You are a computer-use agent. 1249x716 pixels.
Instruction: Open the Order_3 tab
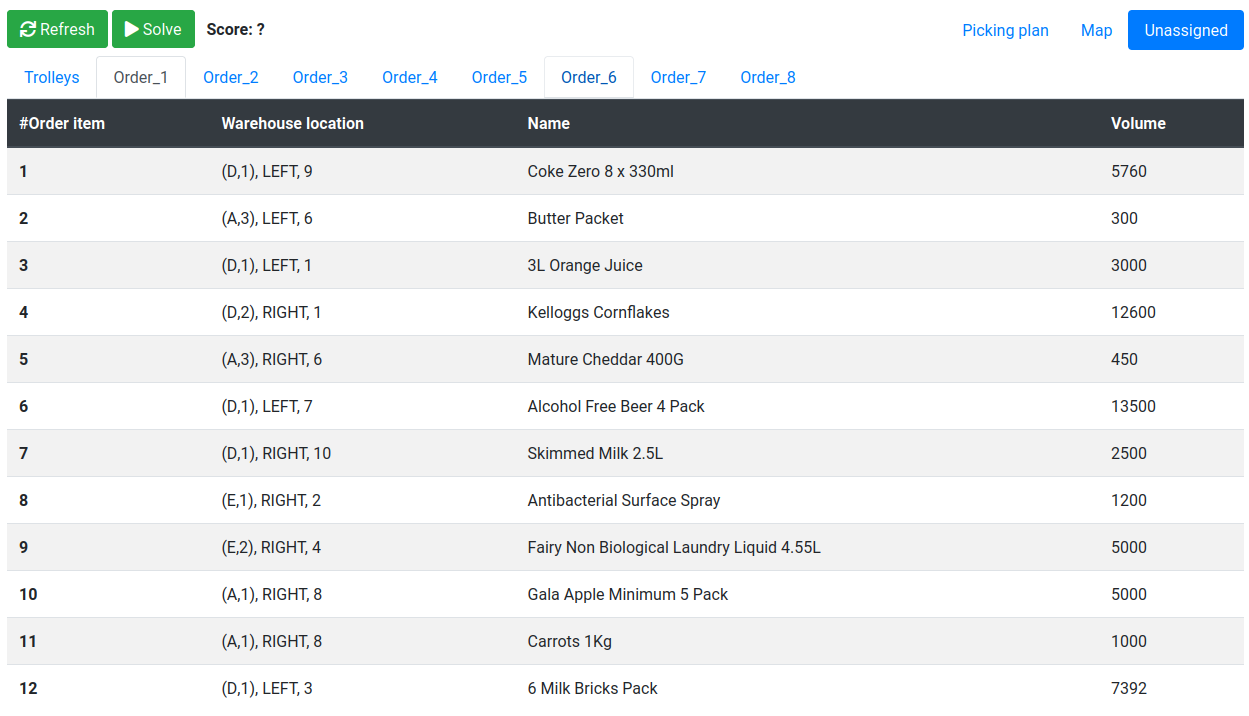pos(320,77)
